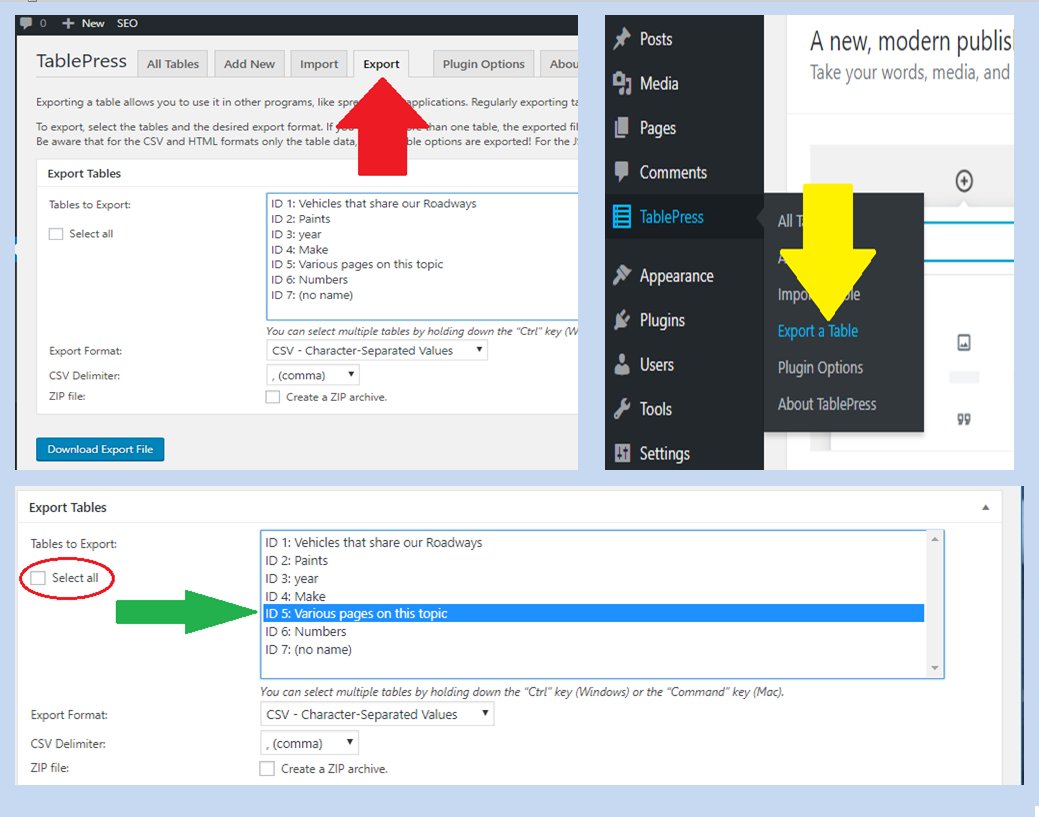Open Settings menu label in sidebar
The height and width of the screenshot is (817, 1039).
point(665,453)
